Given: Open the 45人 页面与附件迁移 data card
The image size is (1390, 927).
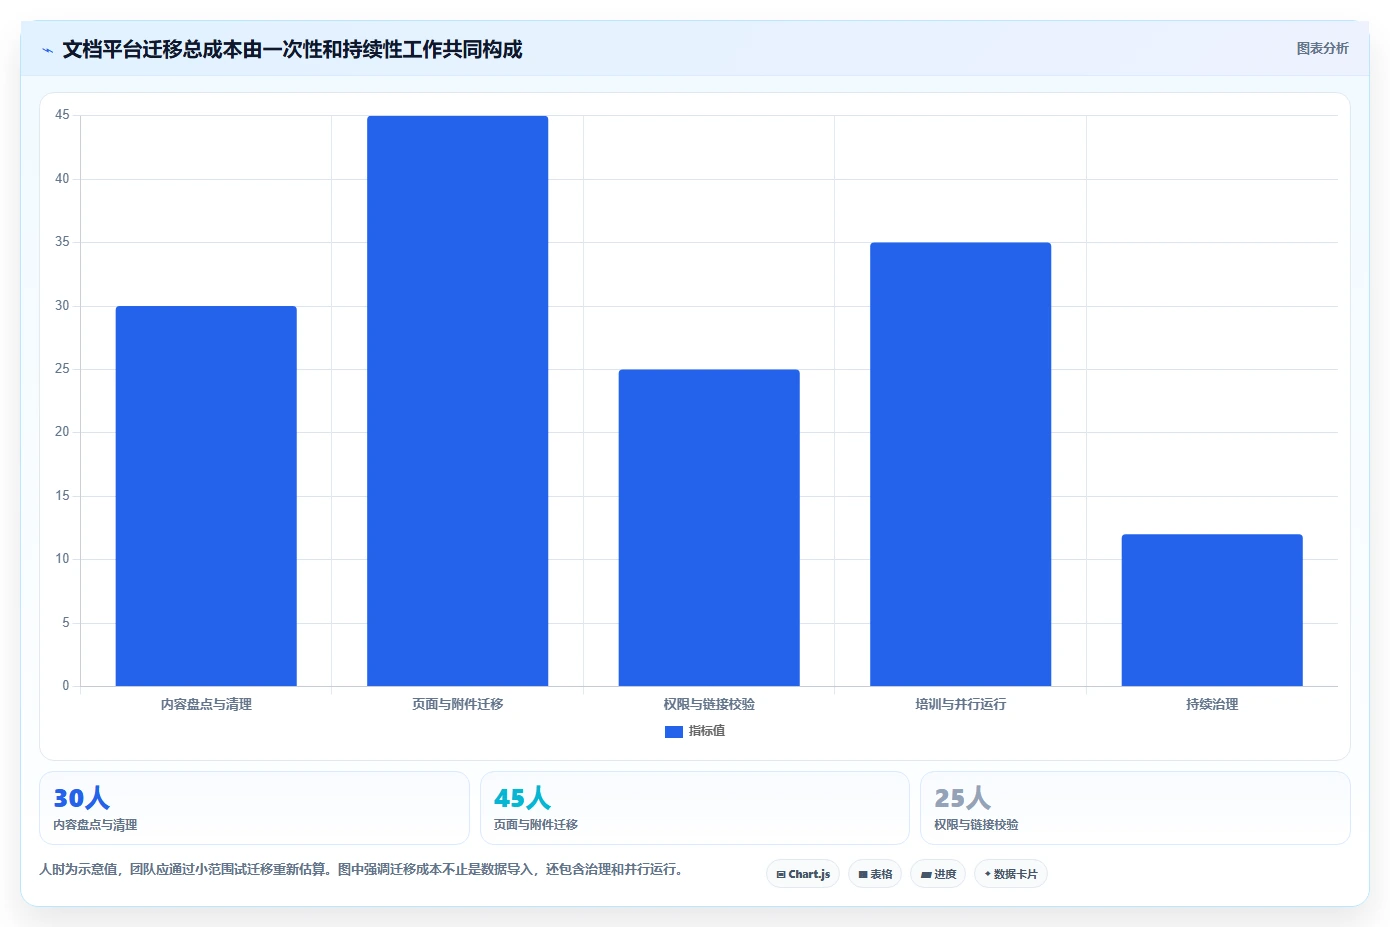Looking at the screenshot, I should (x=695, y=808).
